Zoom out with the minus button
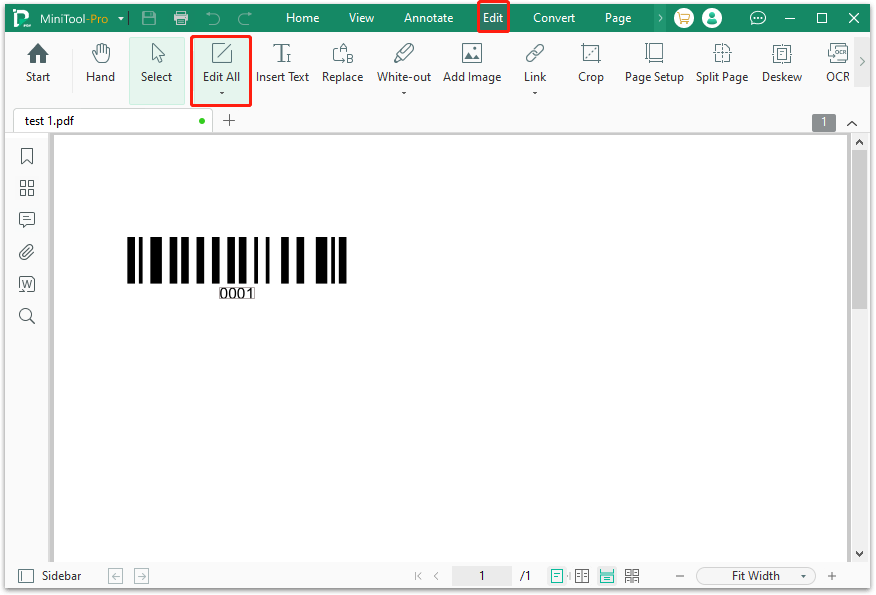This screenshot has width=876, height=595. (680, 576)
